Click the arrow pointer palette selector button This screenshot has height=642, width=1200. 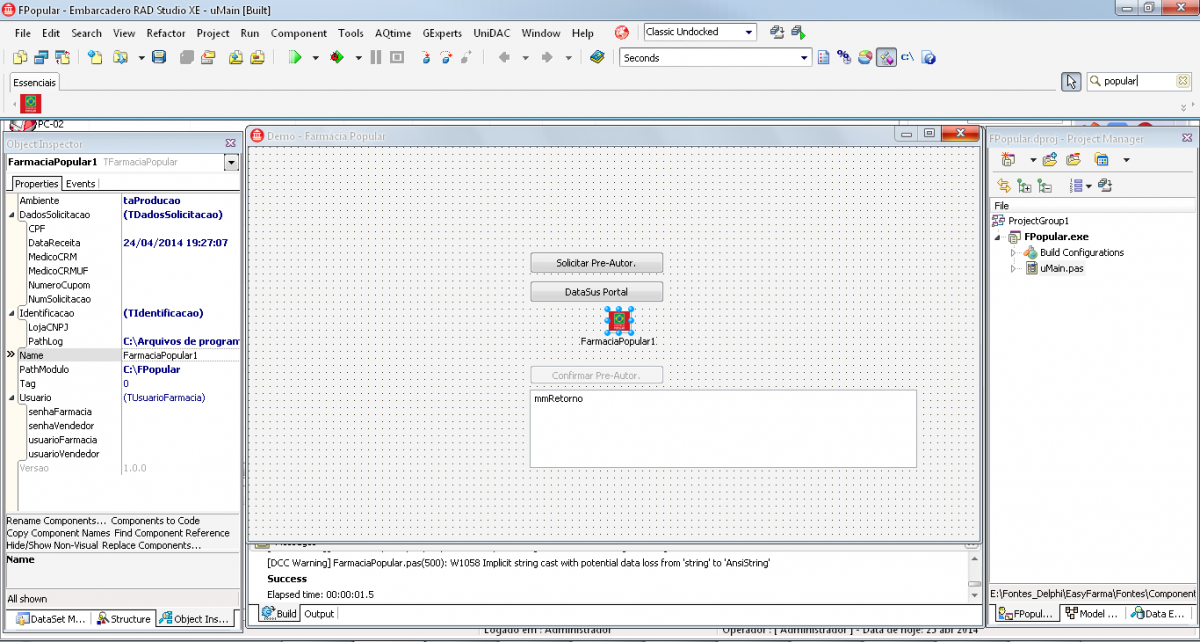click(x=1071, y=82)
